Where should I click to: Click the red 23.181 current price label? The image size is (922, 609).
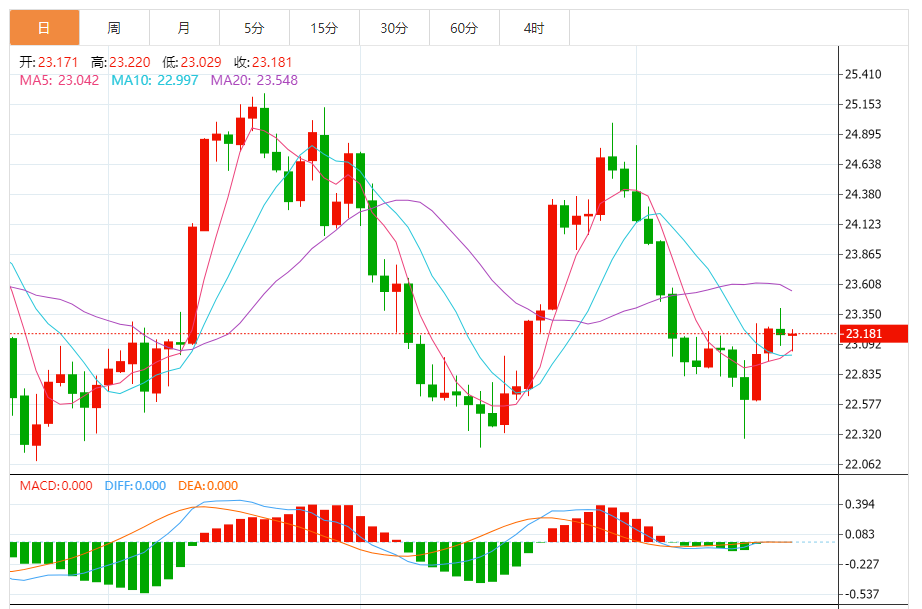(x=873, y=334)
